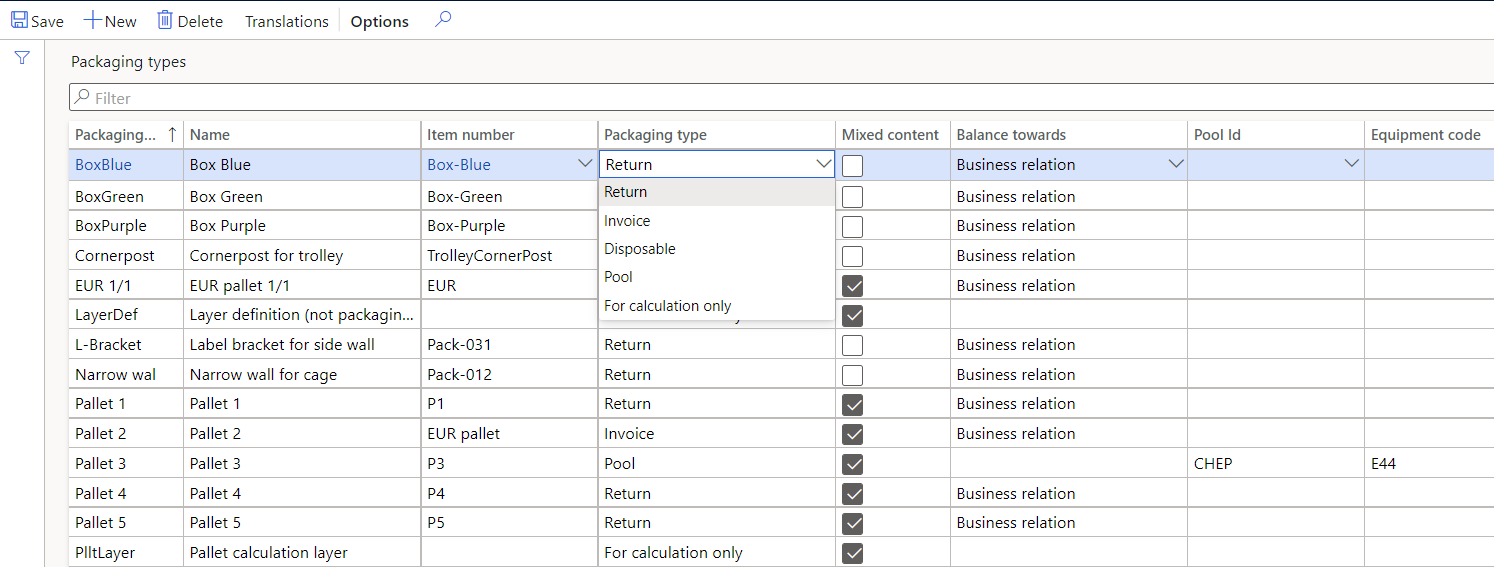Image resolution: width=1494 pixels, height=567 pixels.
Task: Click the search magnifier icon in toolbar
Action: tap(443, 20)
